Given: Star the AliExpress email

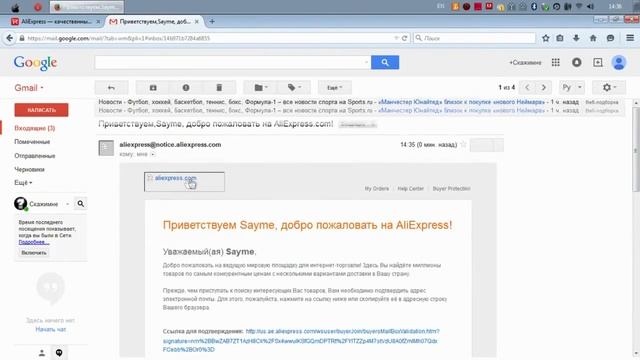Looking at the screenshot, I should coord(463,144).
